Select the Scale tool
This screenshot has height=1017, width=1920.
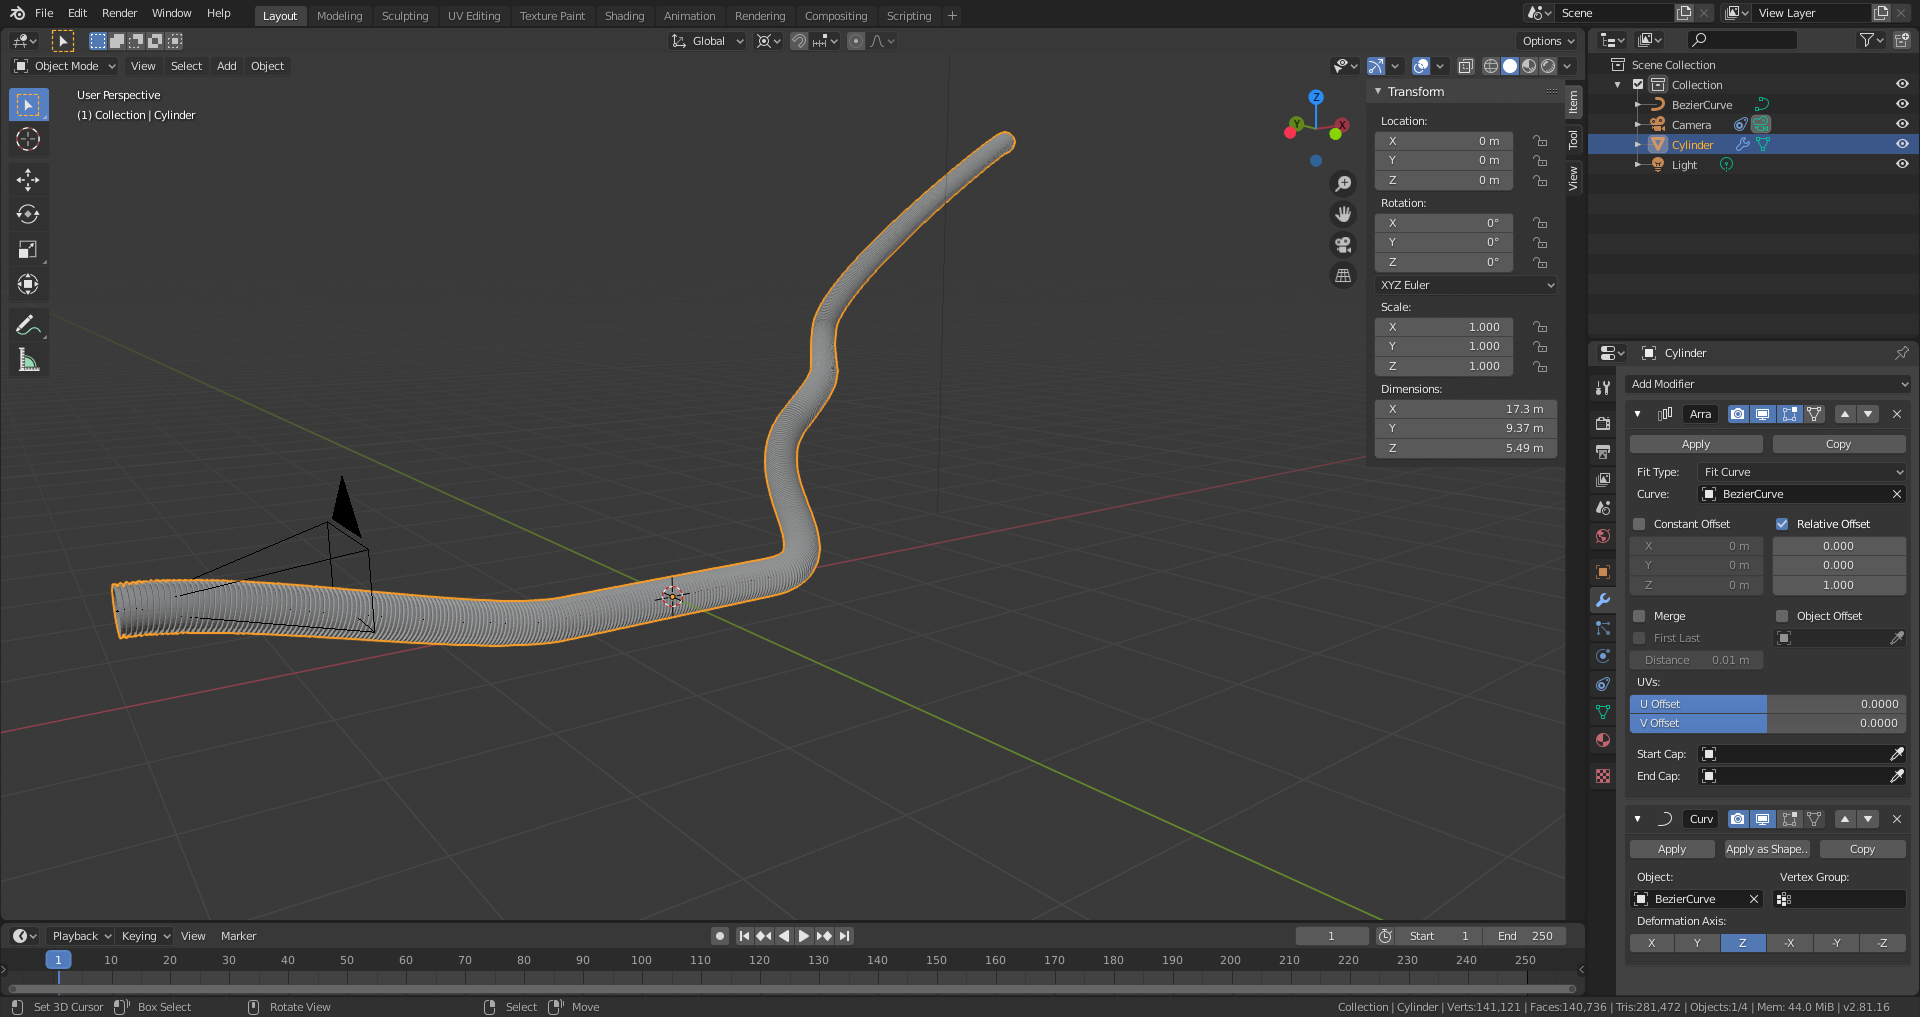(28, 250)
